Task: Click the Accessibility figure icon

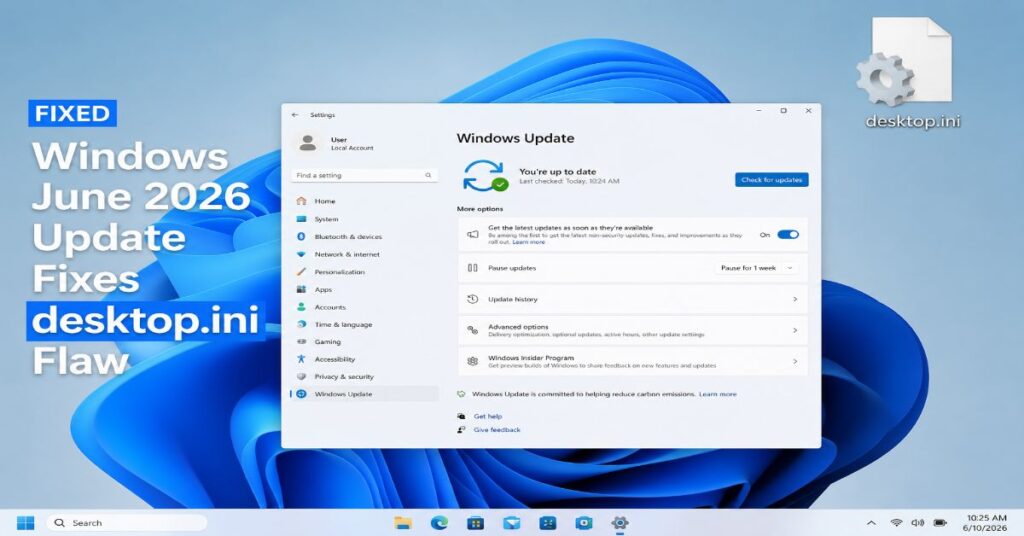Action: (301, 359)
